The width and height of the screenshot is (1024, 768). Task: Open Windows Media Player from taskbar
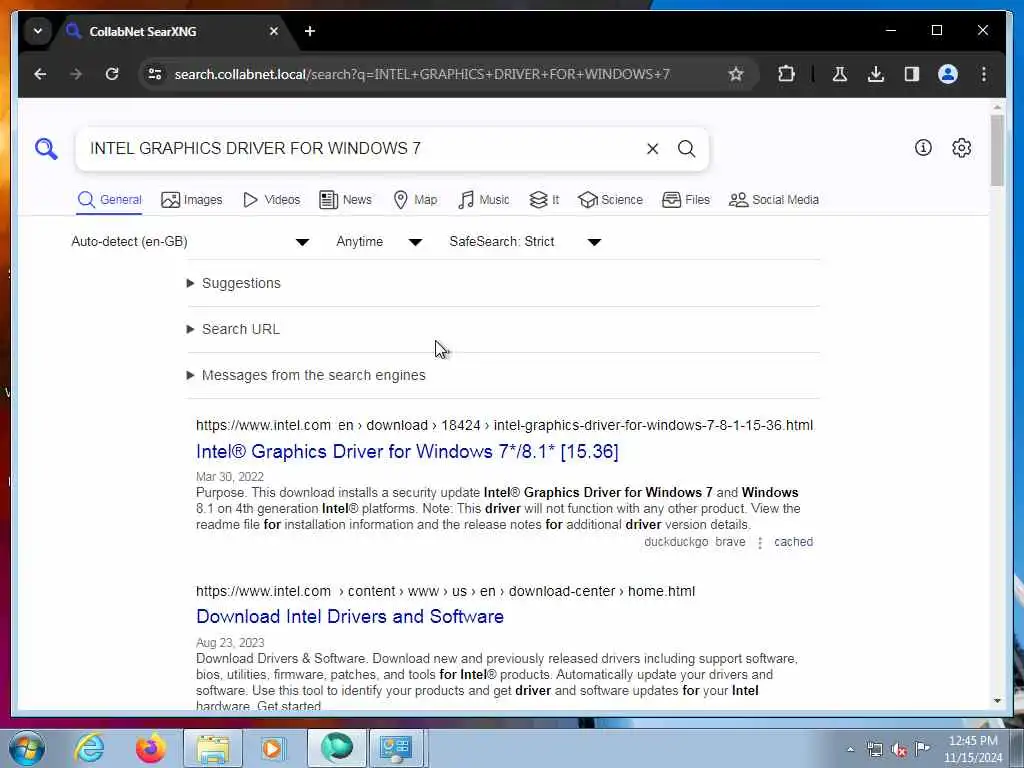point(272,748)
